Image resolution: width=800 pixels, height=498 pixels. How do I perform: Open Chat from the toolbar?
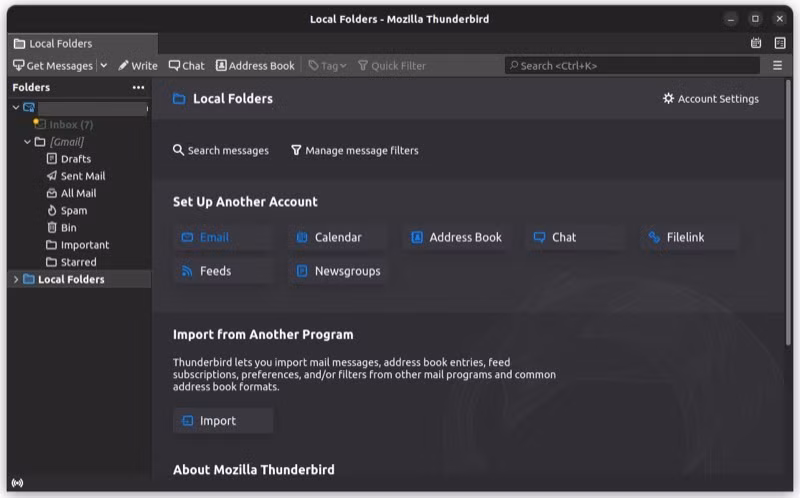pyautogui.click(x=186, y=66)
